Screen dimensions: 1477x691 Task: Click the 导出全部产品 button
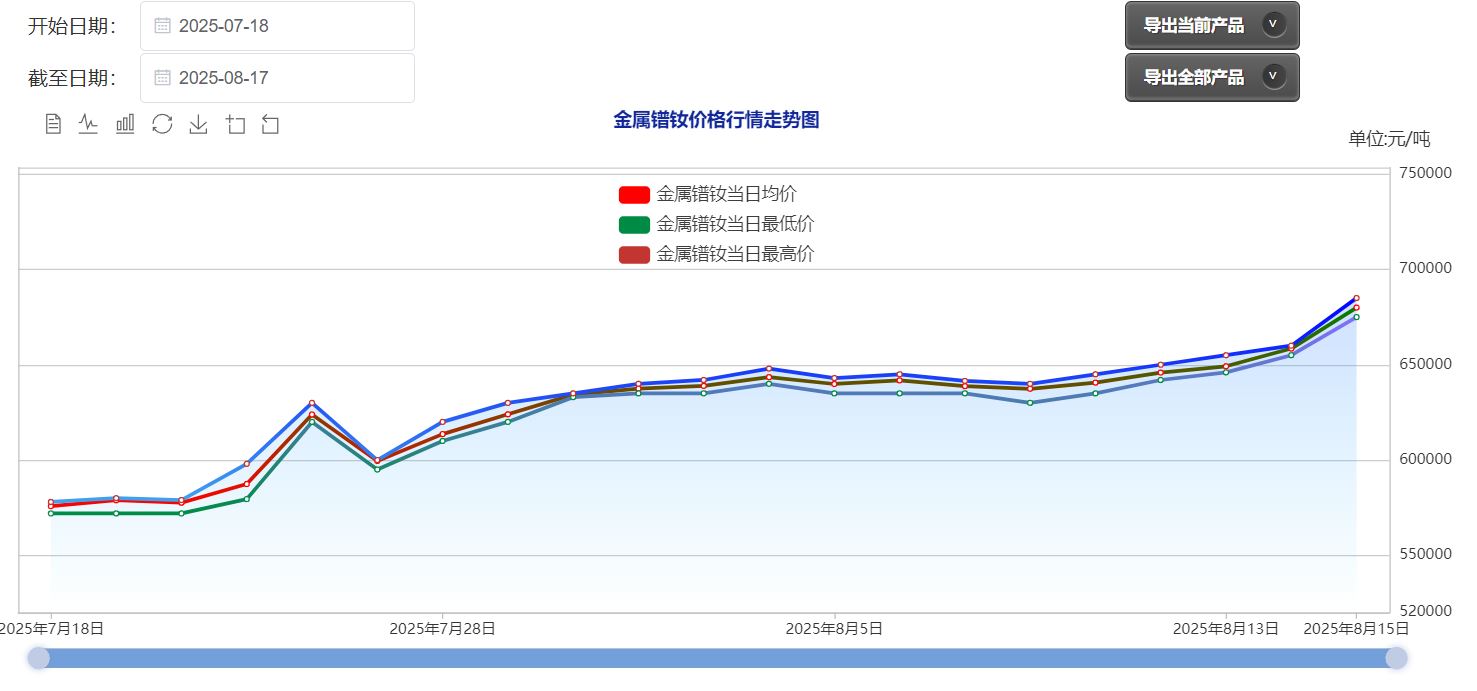pos(1212,77)
